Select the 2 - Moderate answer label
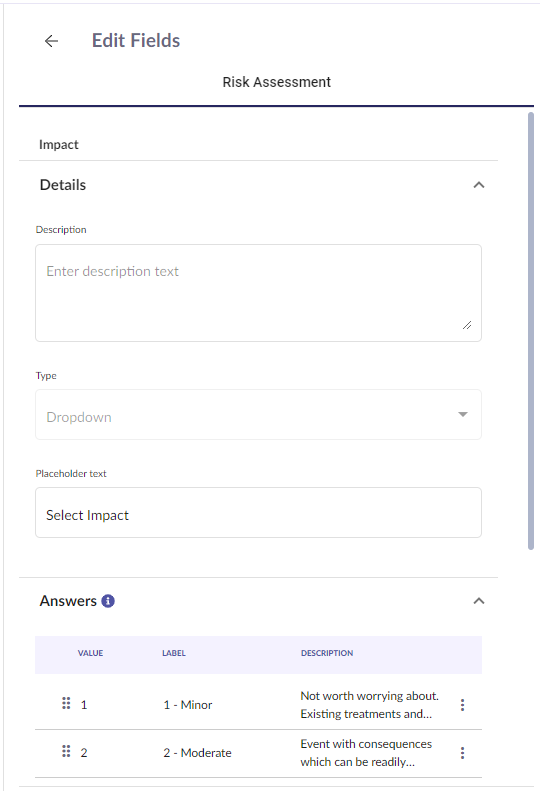This screenshot has width=540, height=791. [197, 753]
